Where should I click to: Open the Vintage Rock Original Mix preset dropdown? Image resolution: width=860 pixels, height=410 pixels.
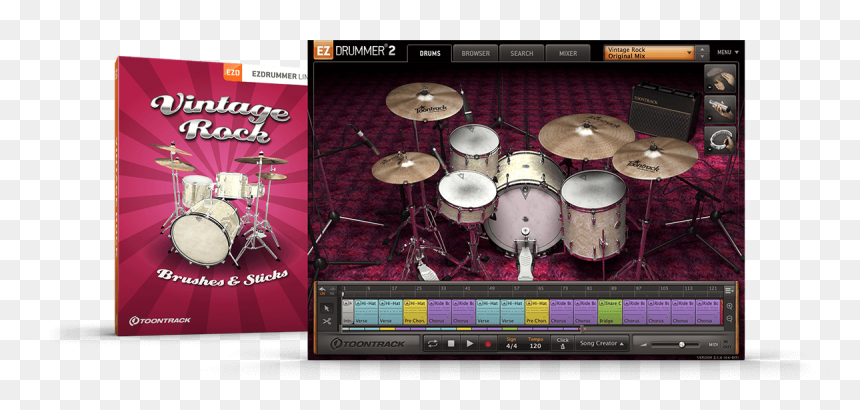[x=649, y=53]
